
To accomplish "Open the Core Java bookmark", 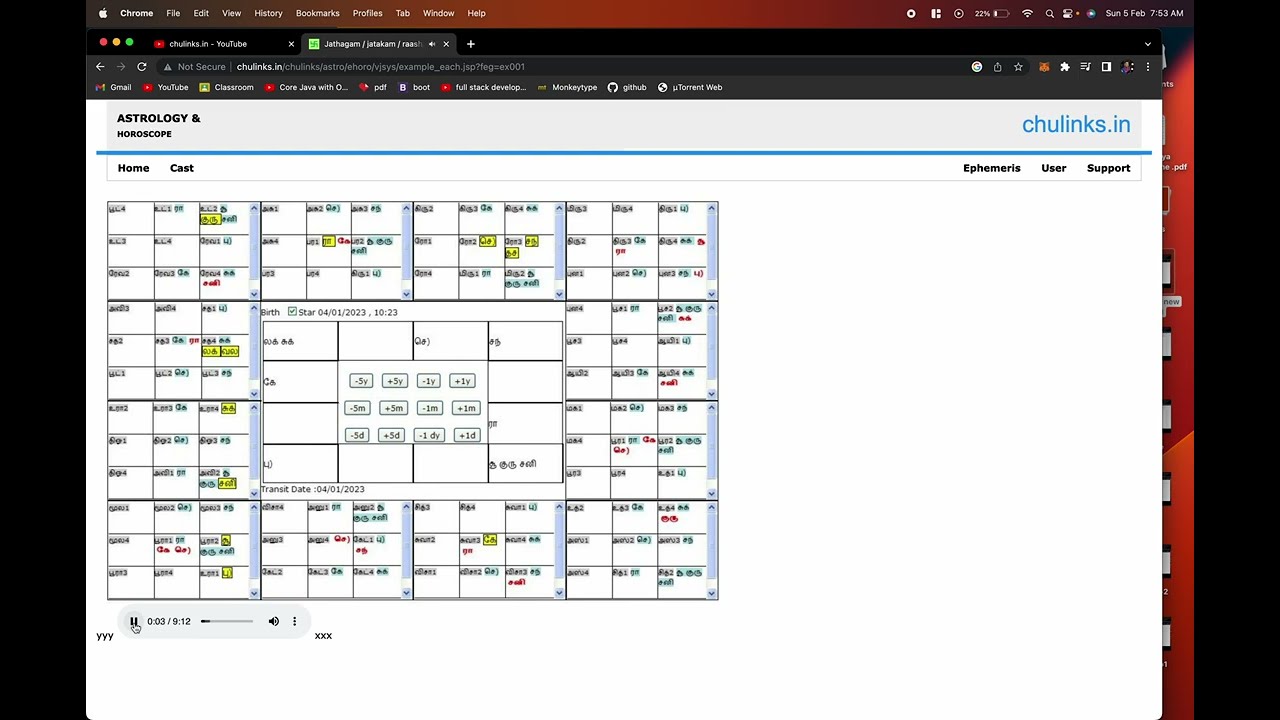I will 307,87.
